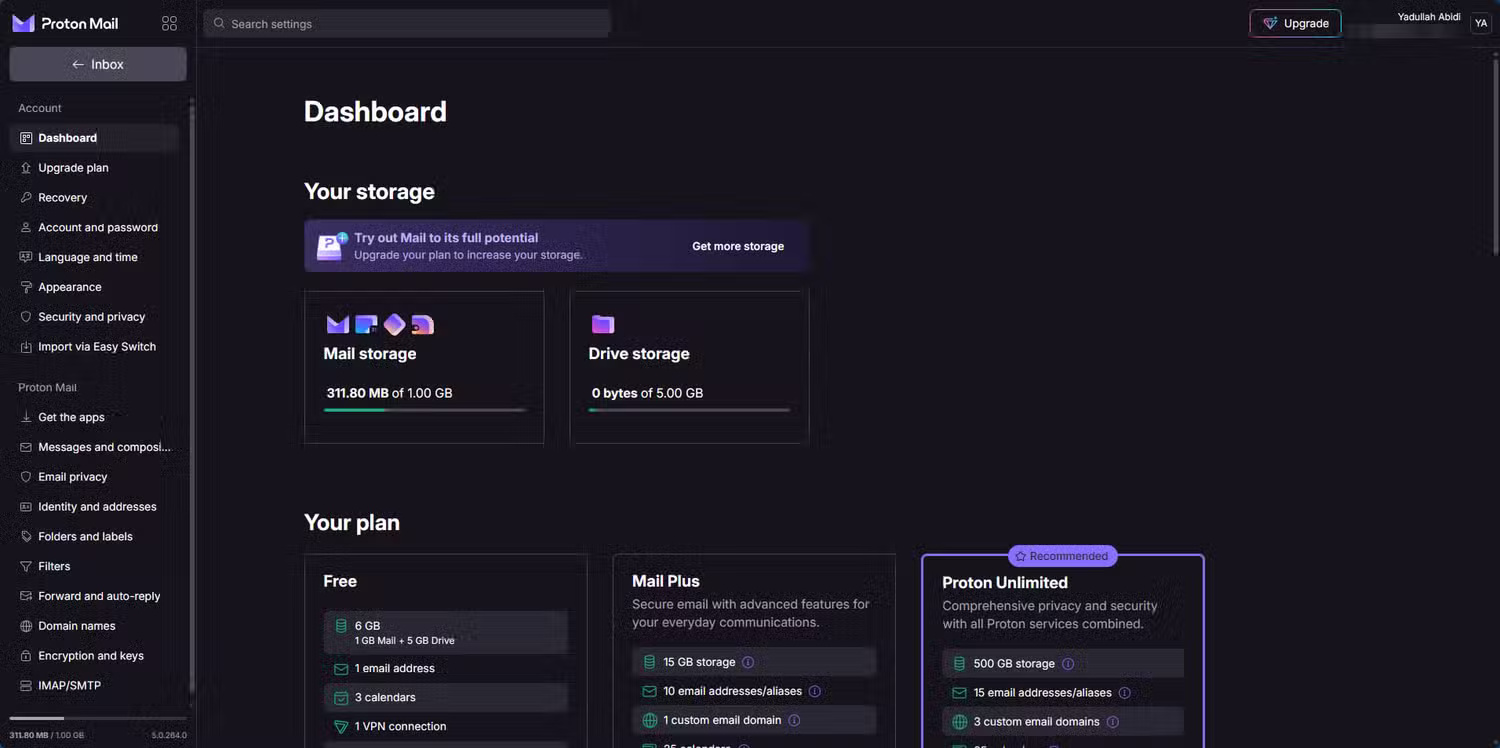Open the Proton apps grid switcher

pos(169,23)
